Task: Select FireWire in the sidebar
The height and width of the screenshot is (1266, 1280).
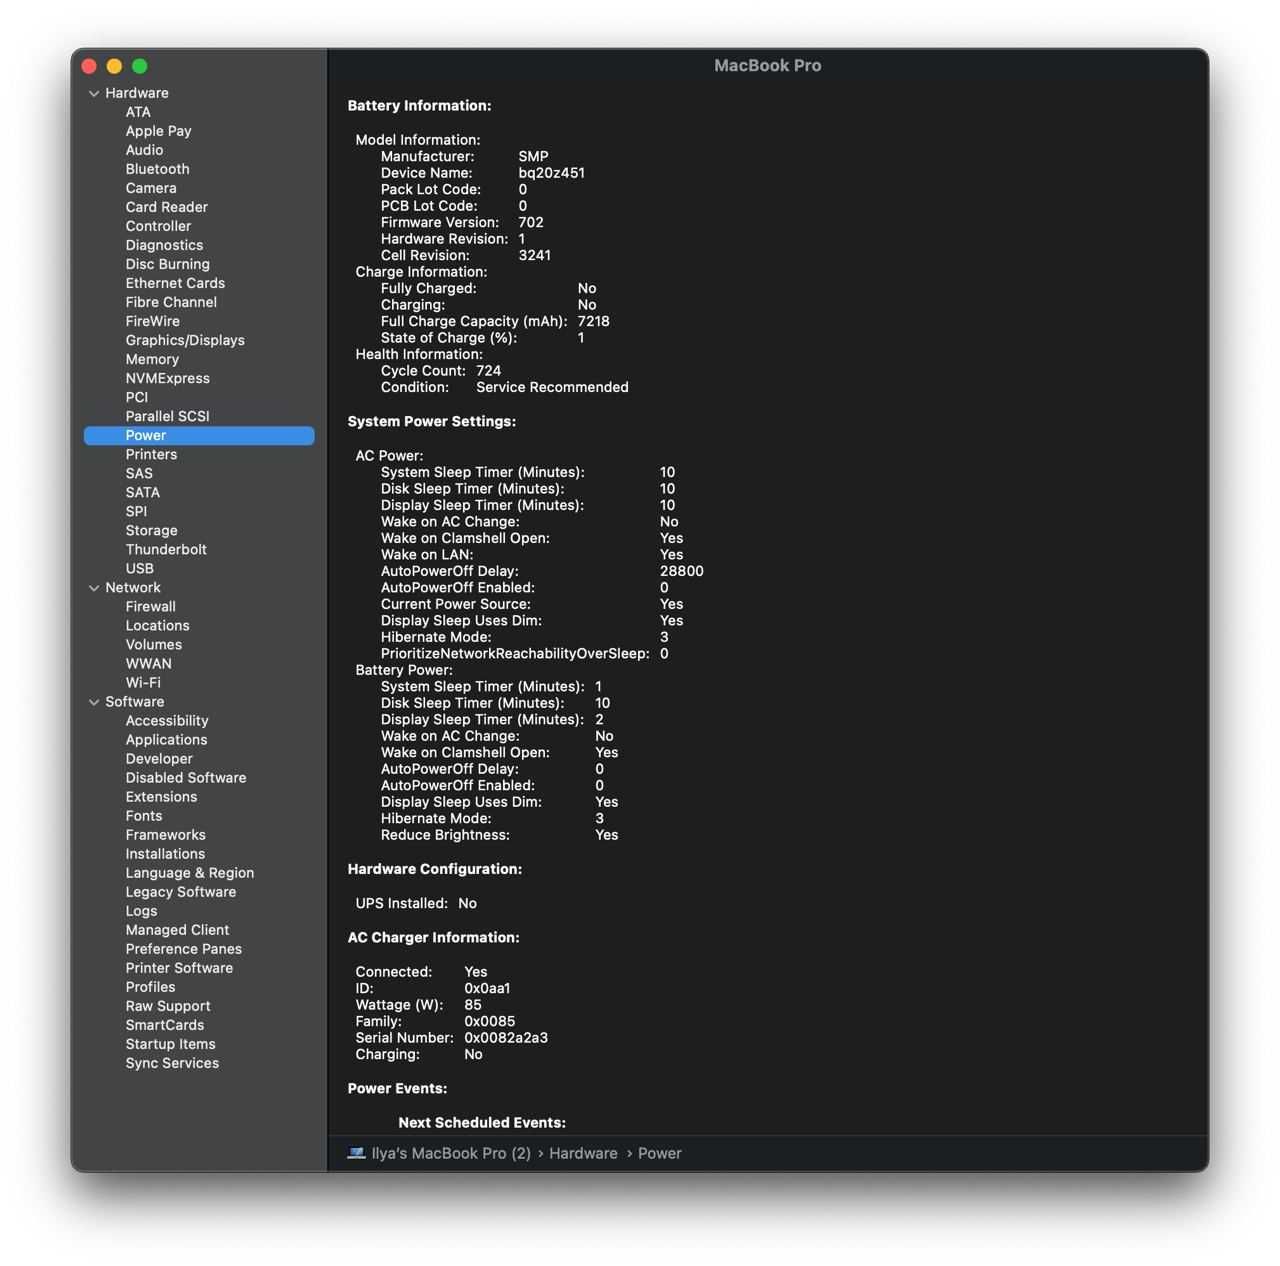Action: pos(153,321)
